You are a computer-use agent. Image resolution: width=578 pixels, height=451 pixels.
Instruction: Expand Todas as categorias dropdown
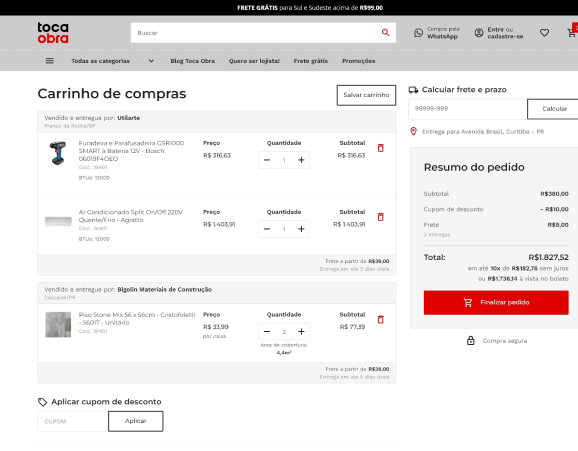click(x=151, y=61)
